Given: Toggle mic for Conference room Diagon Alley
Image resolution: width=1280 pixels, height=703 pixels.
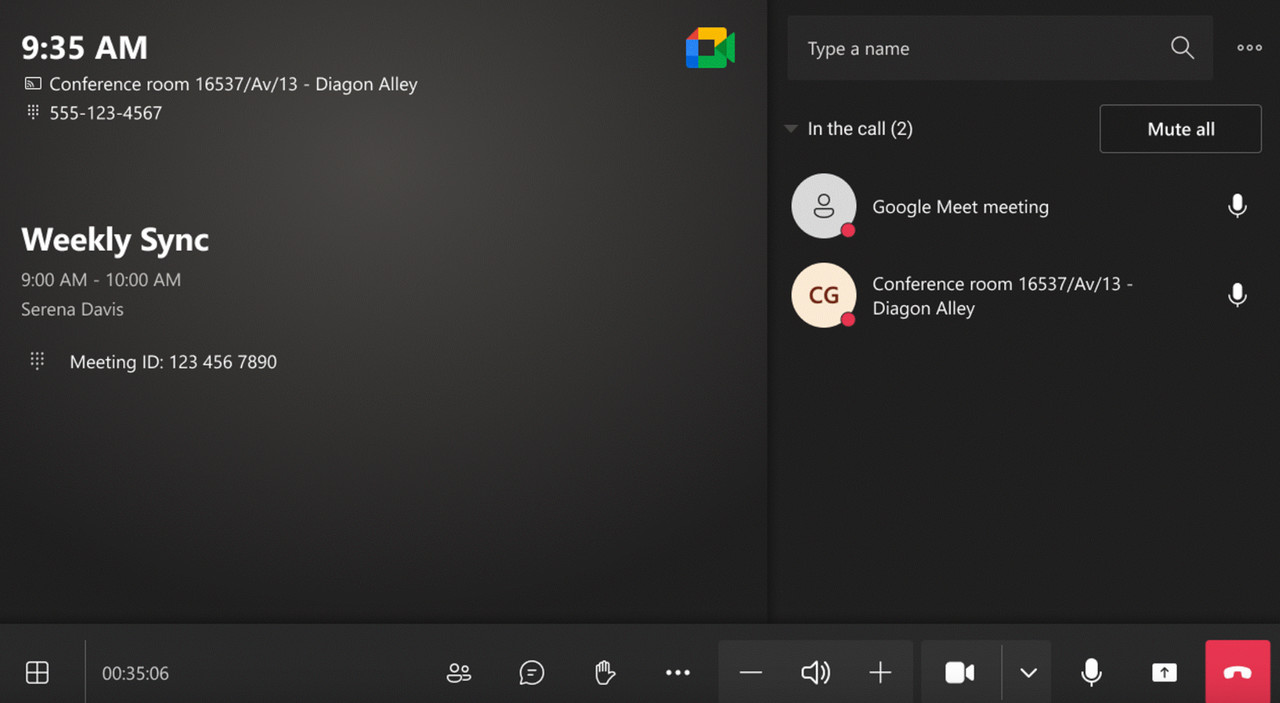Looking at the screenshot, I should coord(1237,295).
